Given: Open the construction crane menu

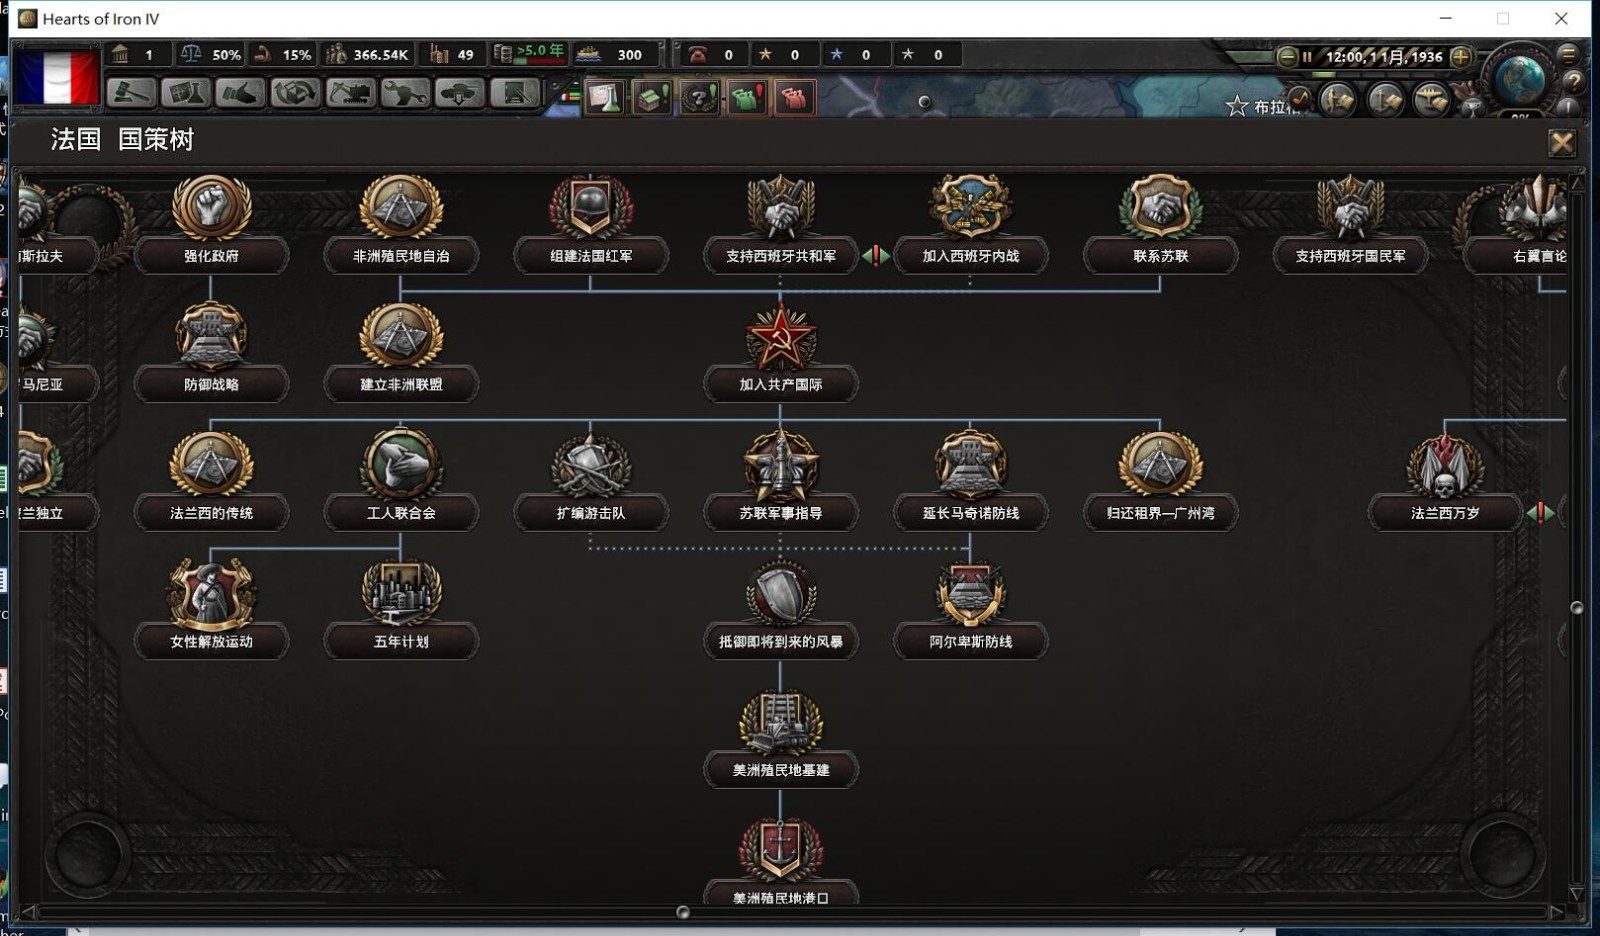Looking at the screenshot, I should [x=350, y=93].
